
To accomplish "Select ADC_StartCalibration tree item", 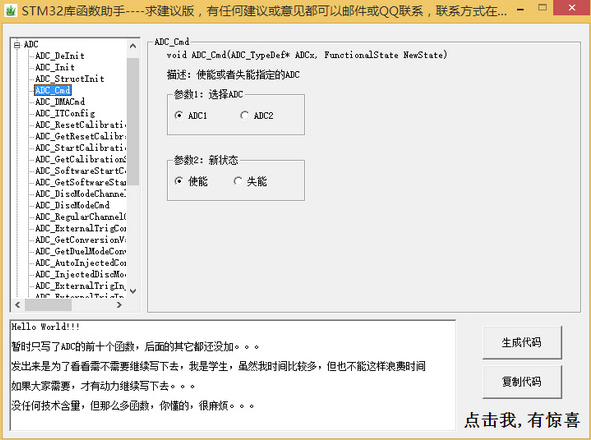I will point(80,148).
